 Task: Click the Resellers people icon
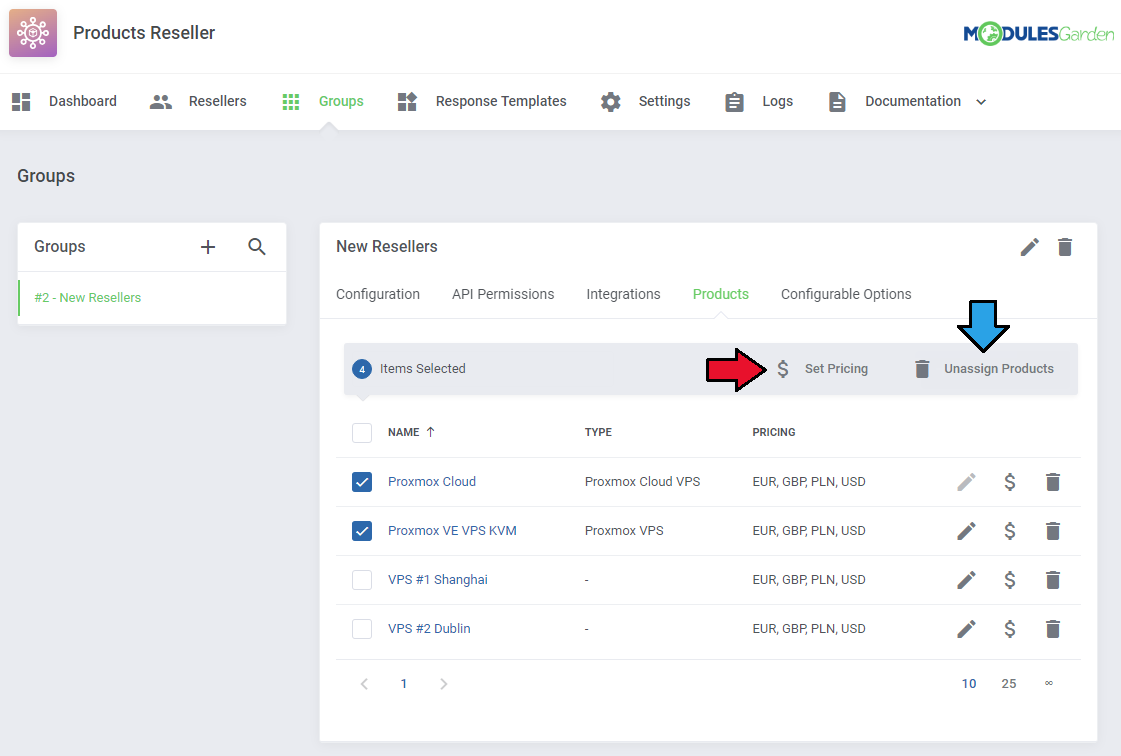(161, 102)
